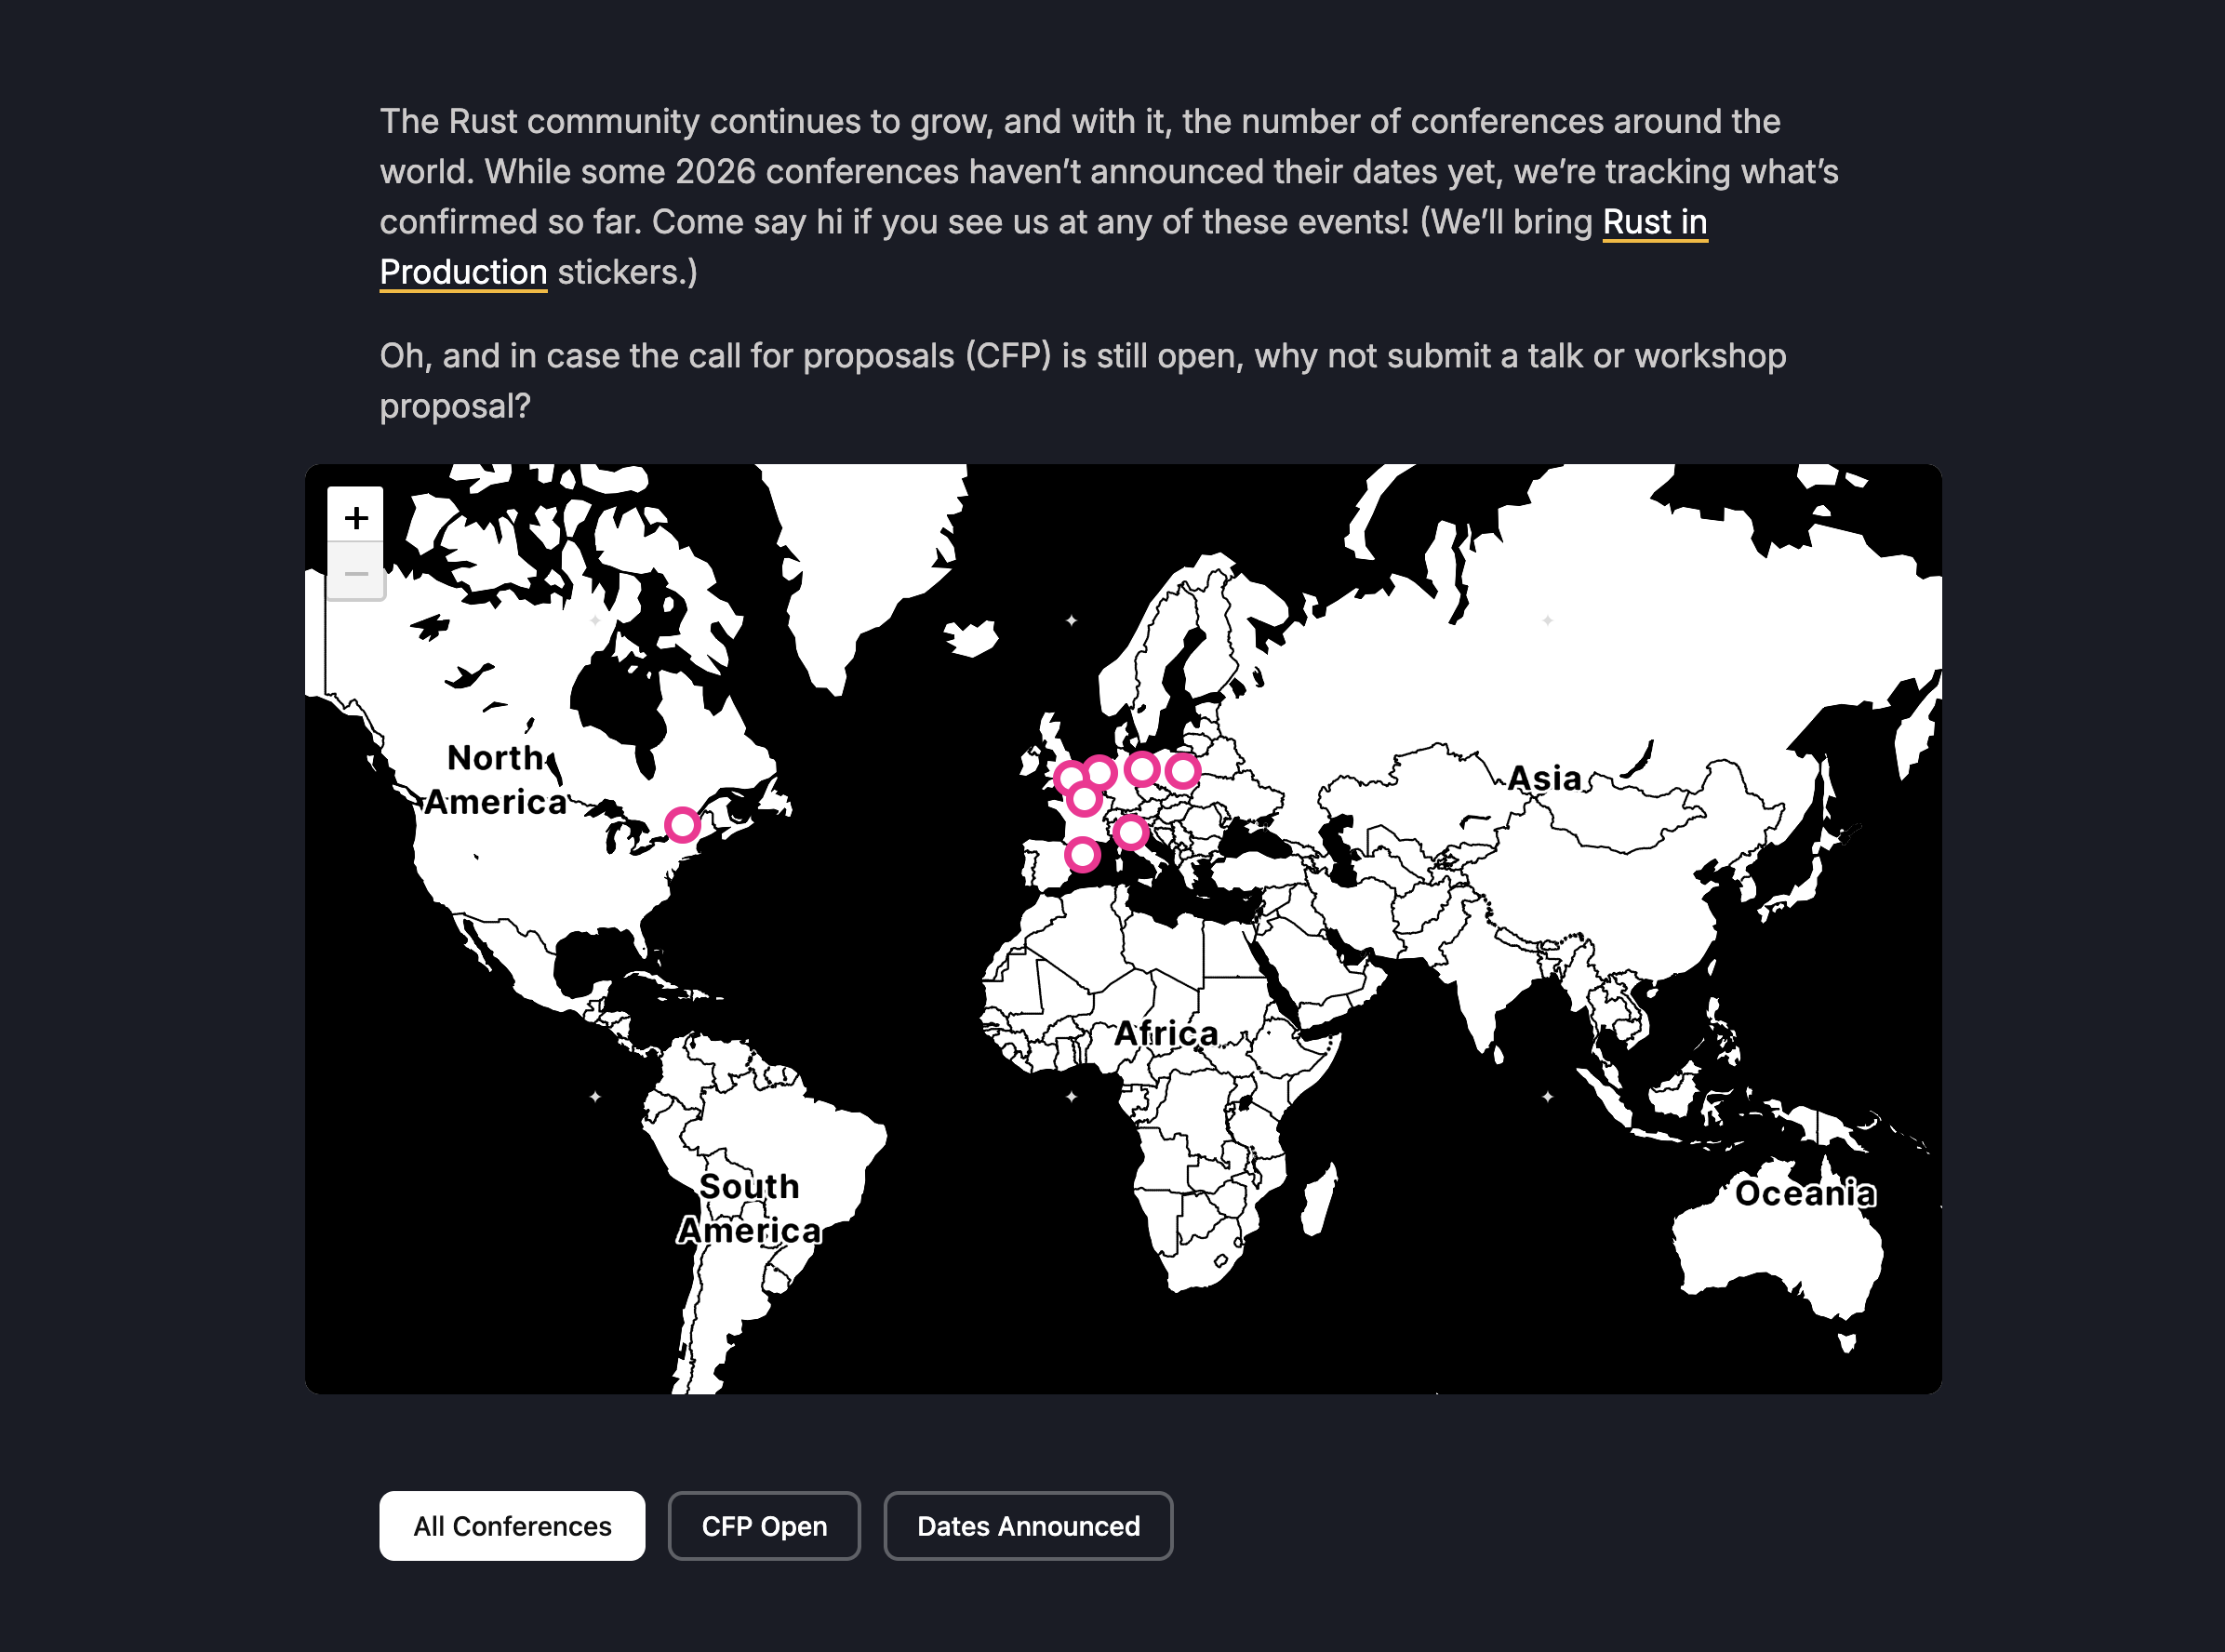Click the Africa label on map
Screen dimensions: 2225x1652
coord(1167,1033)
